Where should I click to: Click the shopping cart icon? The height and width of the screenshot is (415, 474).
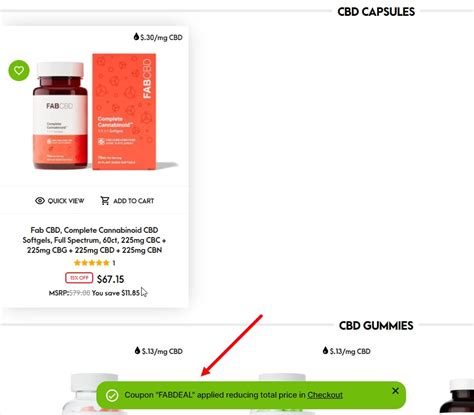point(105,200)
